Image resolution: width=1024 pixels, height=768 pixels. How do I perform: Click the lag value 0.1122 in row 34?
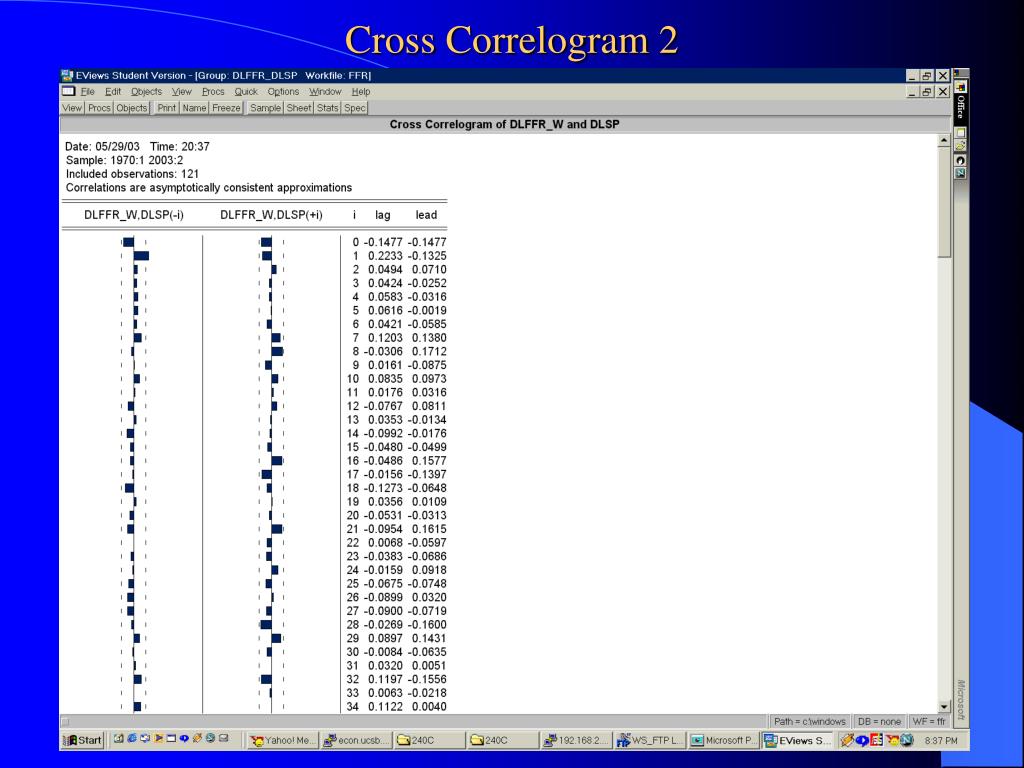click(385, 707)
